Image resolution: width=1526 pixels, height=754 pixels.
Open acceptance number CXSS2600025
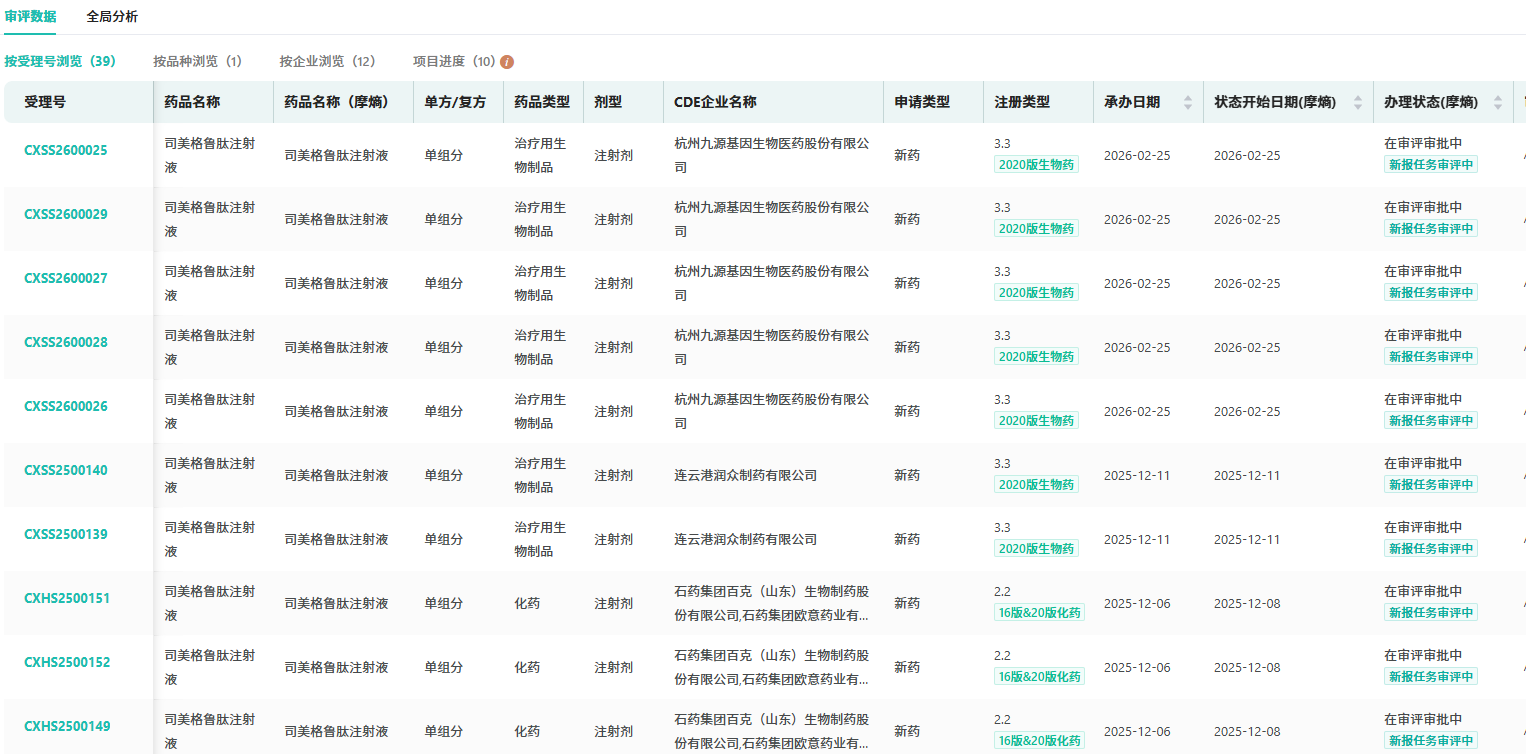(66, 151)
